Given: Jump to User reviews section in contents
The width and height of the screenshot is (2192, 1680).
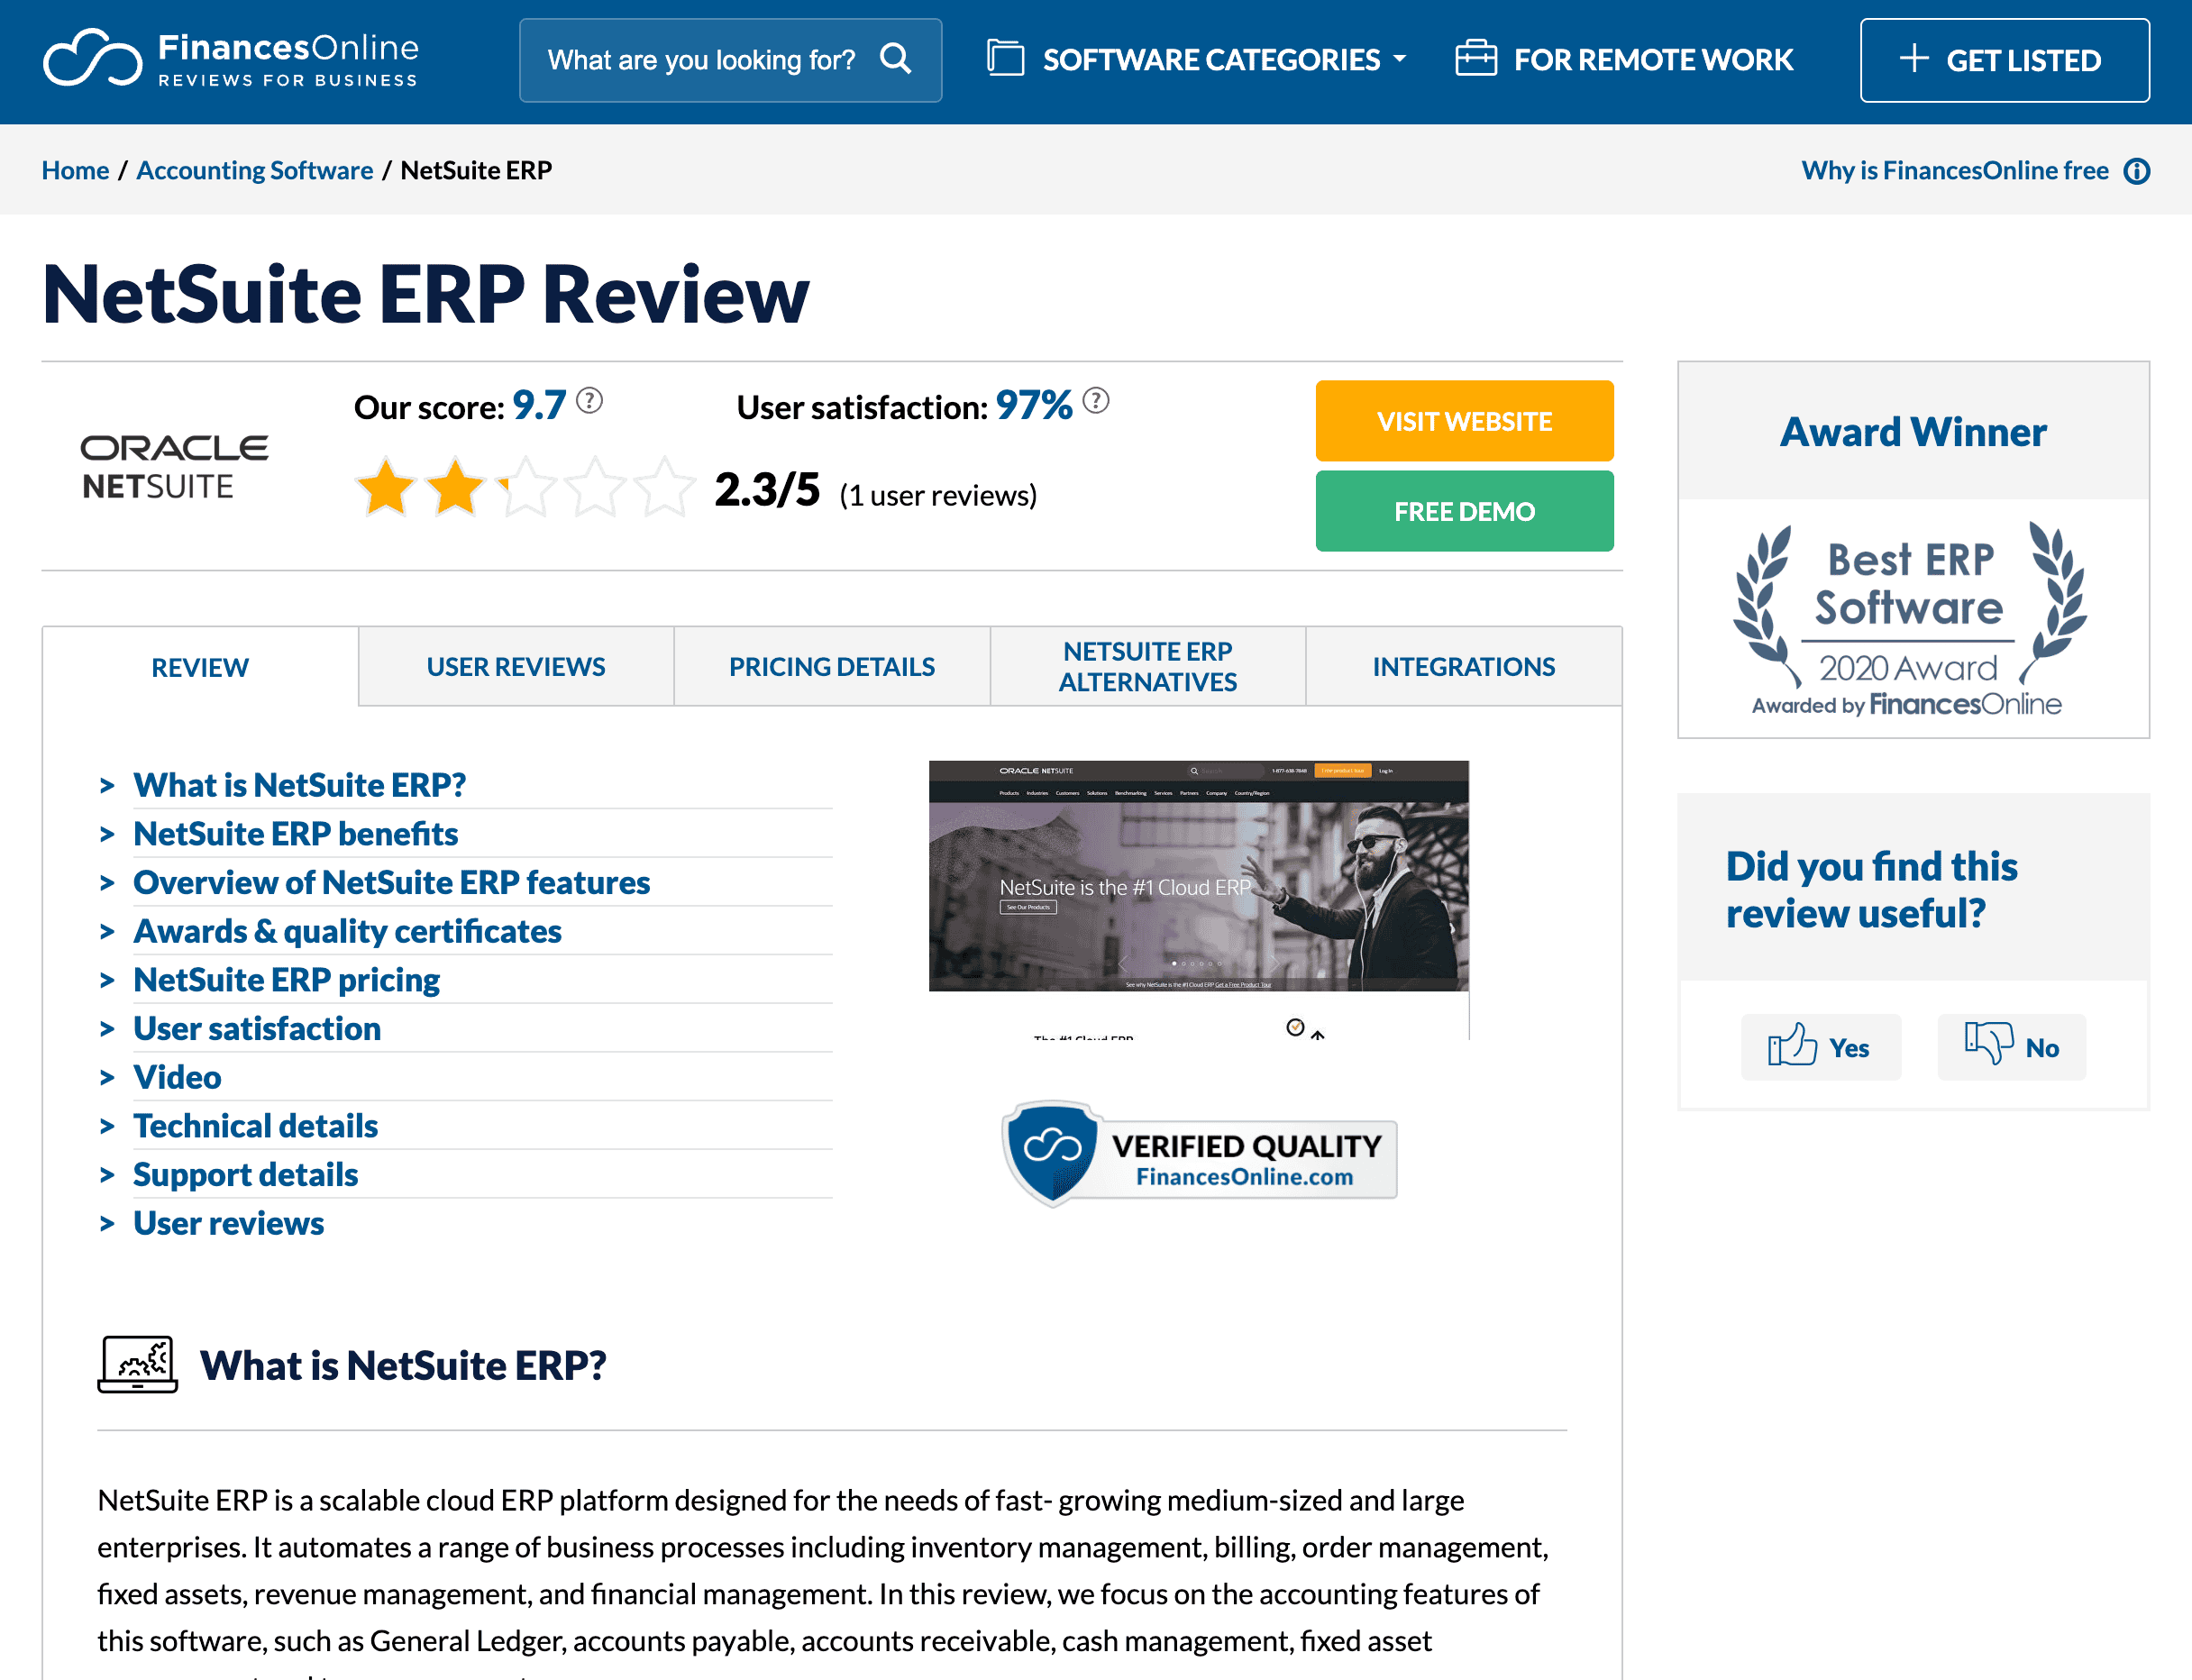Looking at the screenshot, I should 228,1223.
